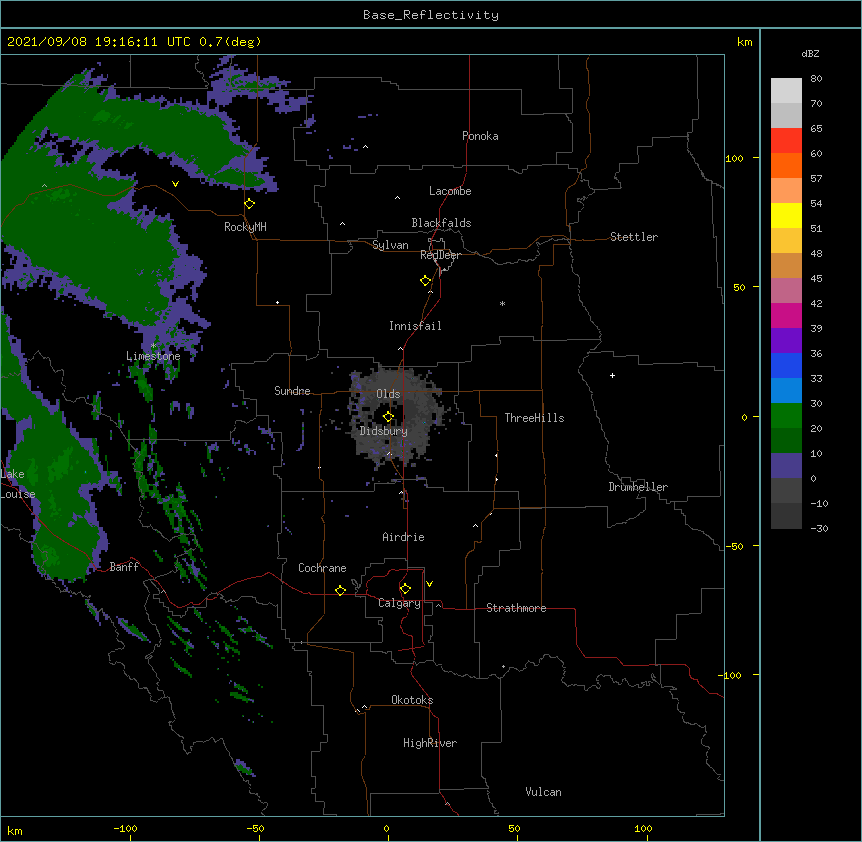Click the Drumheller town label
This screenshot has width=862, height=842.
point(638,487)
